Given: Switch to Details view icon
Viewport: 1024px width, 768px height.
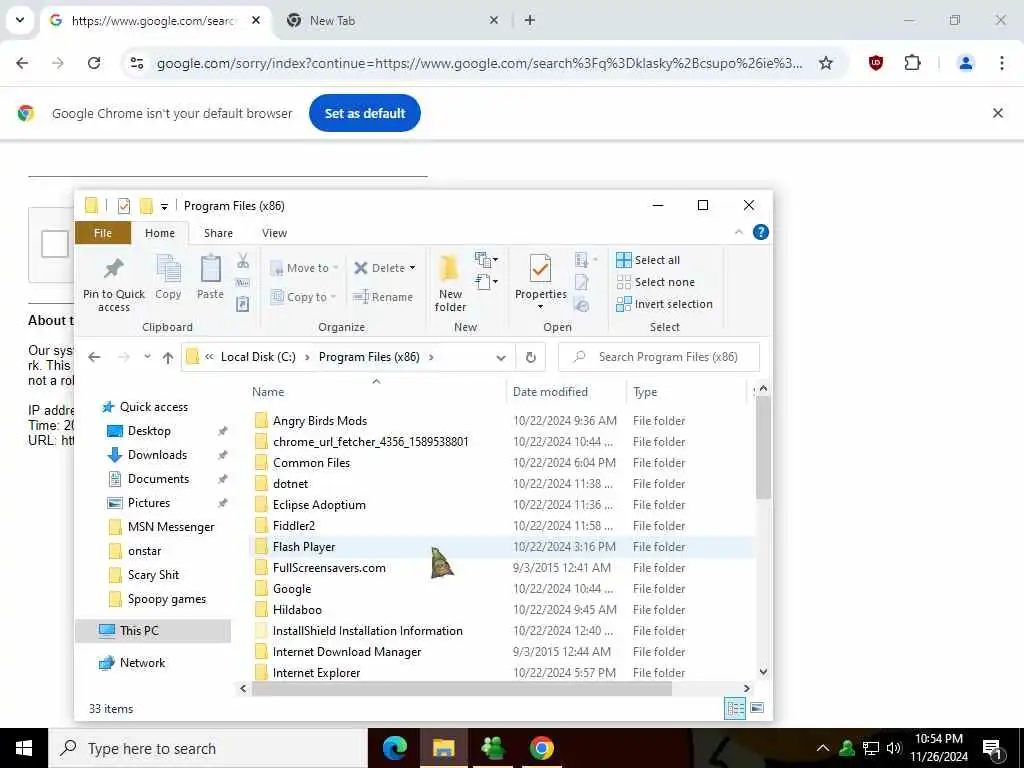Looking at the screenshot, I should click(735, 708).
